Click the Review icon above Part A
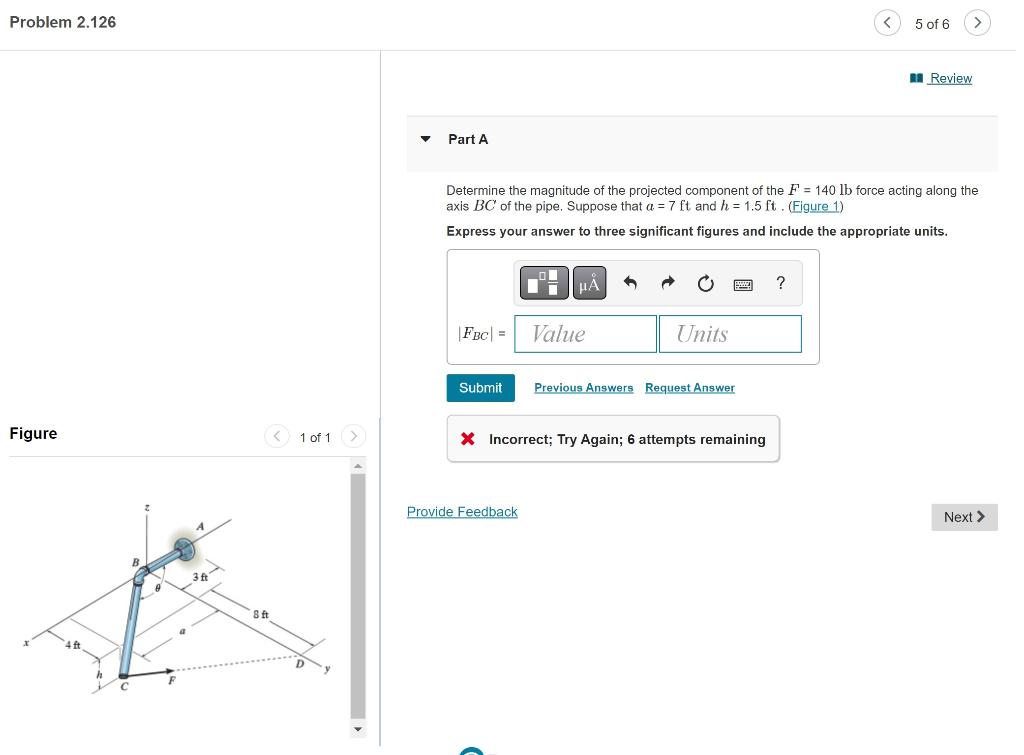The image size is (1024, 755). point(916,78)
